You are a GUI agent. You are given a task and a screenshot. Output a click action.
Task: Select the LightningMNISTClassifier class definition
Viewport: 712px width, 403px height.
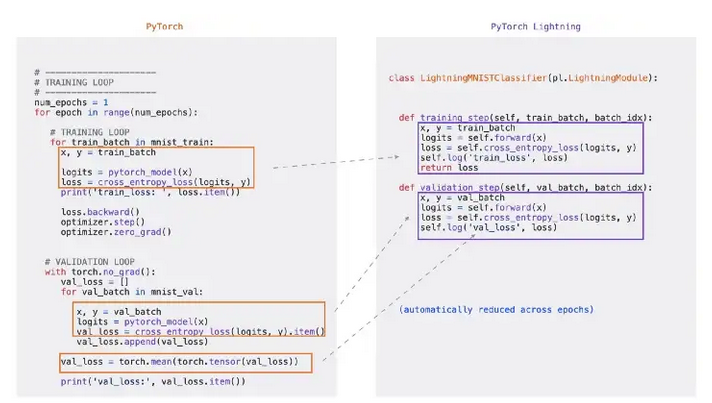click(x=523, y=78)
